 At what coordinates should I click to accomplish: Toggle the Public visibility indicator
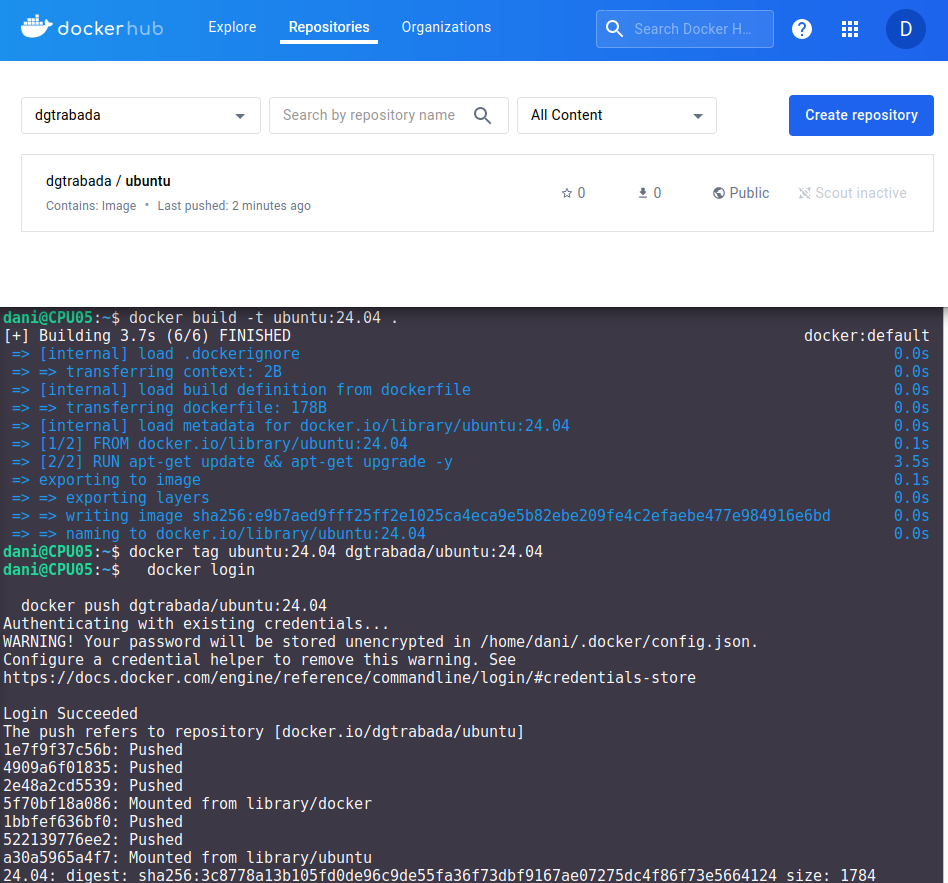point(741,193)
